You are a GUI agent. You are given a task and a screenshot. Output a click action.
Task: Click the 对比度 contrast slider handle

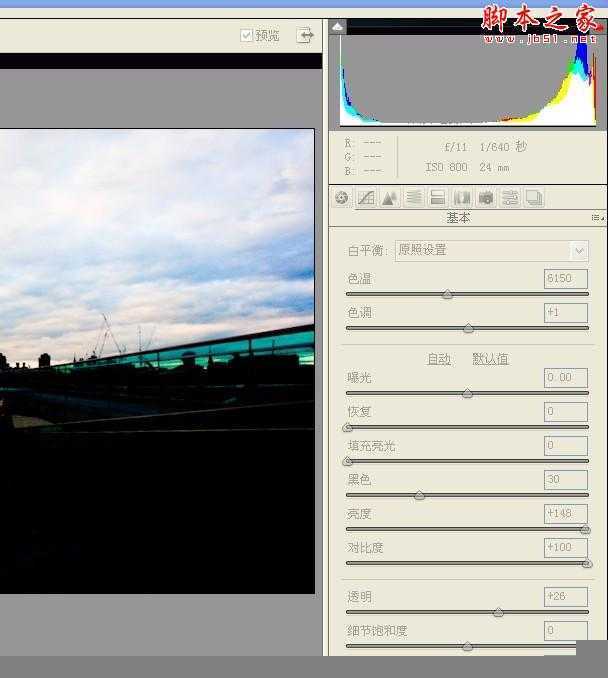tap(587, 564)
